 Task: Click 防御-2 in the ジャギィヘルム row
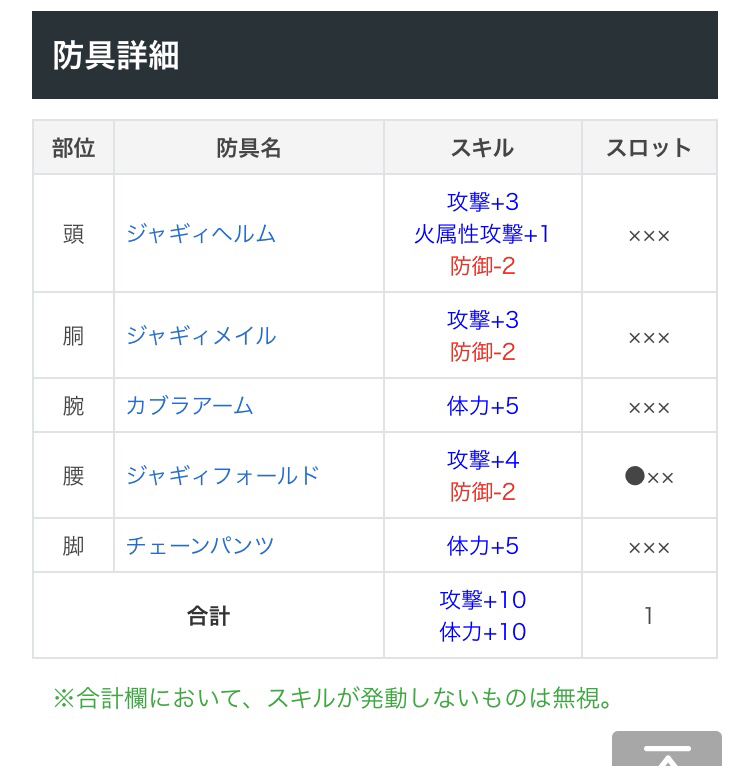483,266
